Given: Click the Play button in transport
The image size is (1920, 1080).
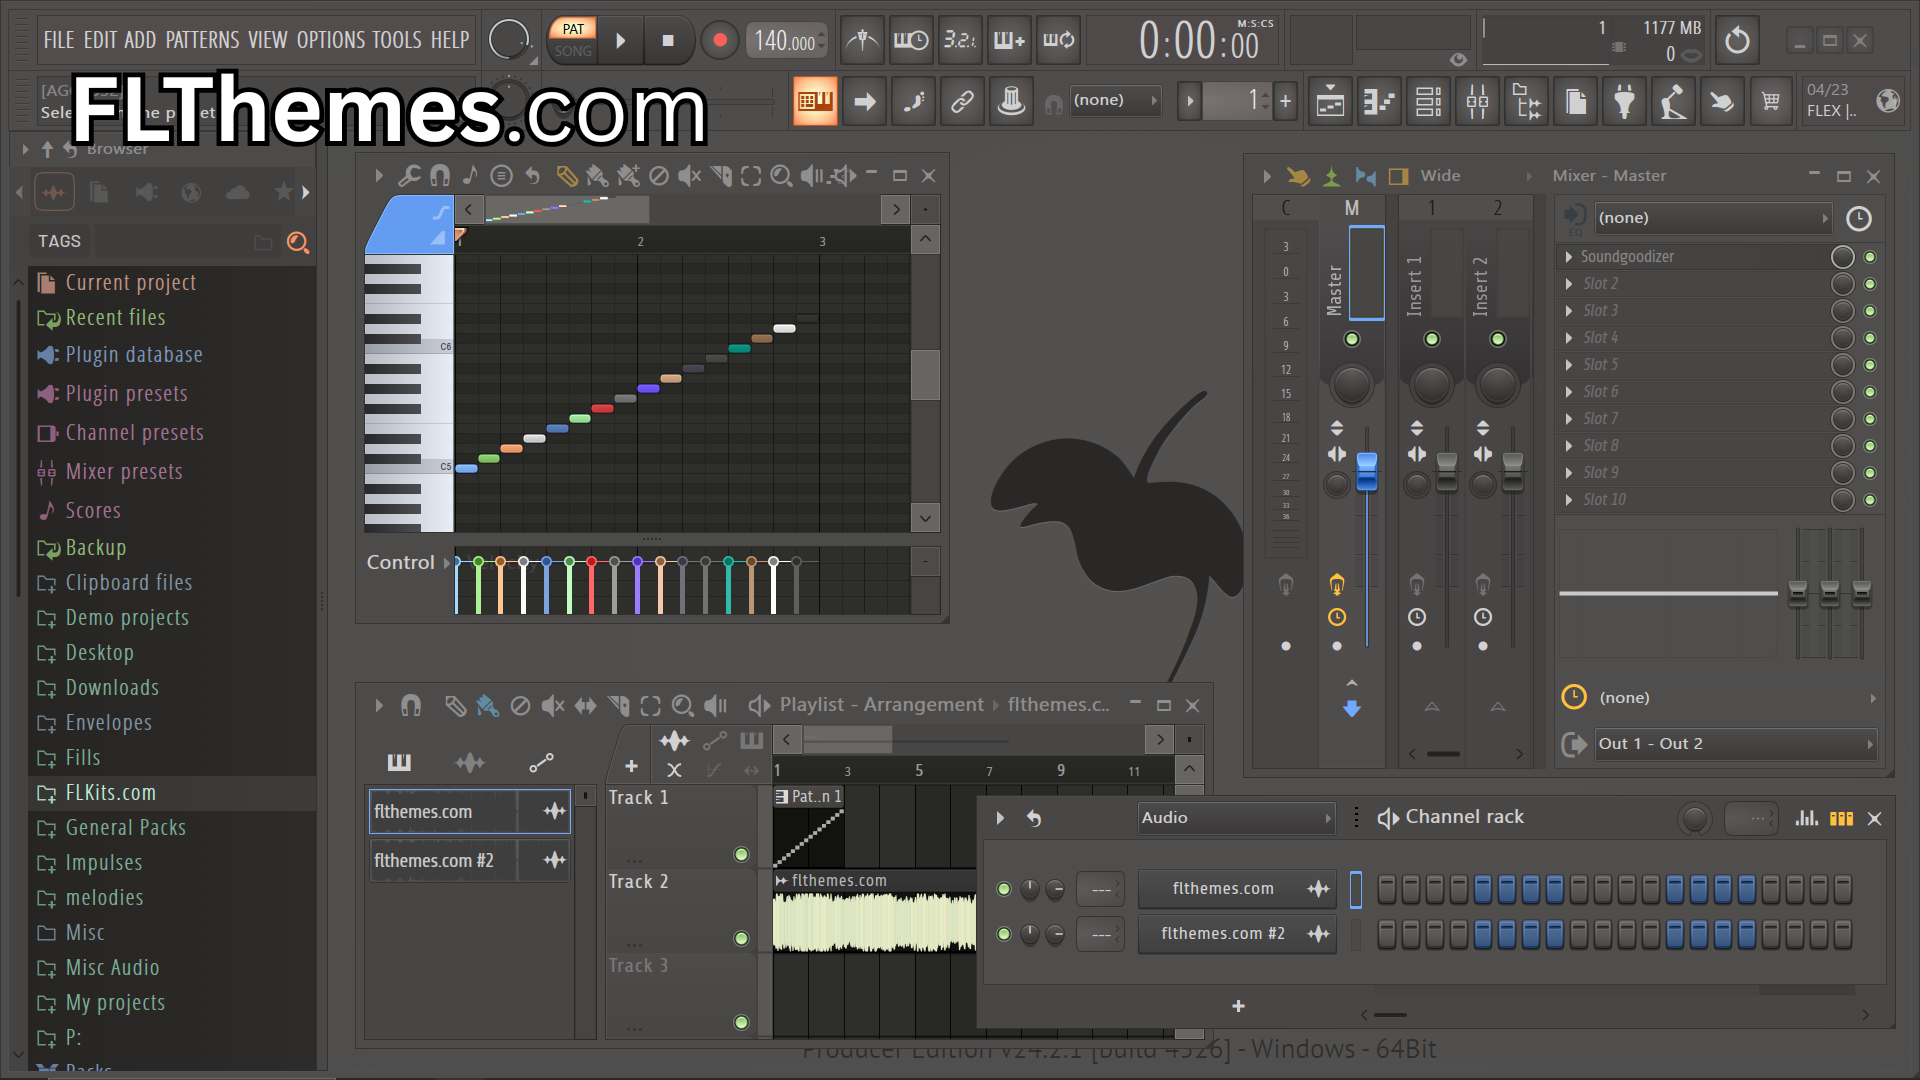Looking at the screenshot, I should [620, 41].
